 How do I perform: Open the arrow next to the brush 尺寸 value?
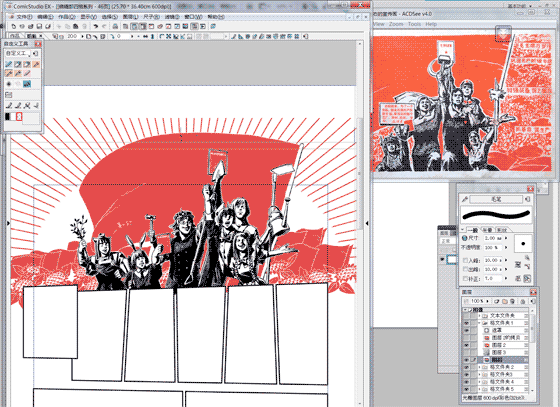[506, 238]
